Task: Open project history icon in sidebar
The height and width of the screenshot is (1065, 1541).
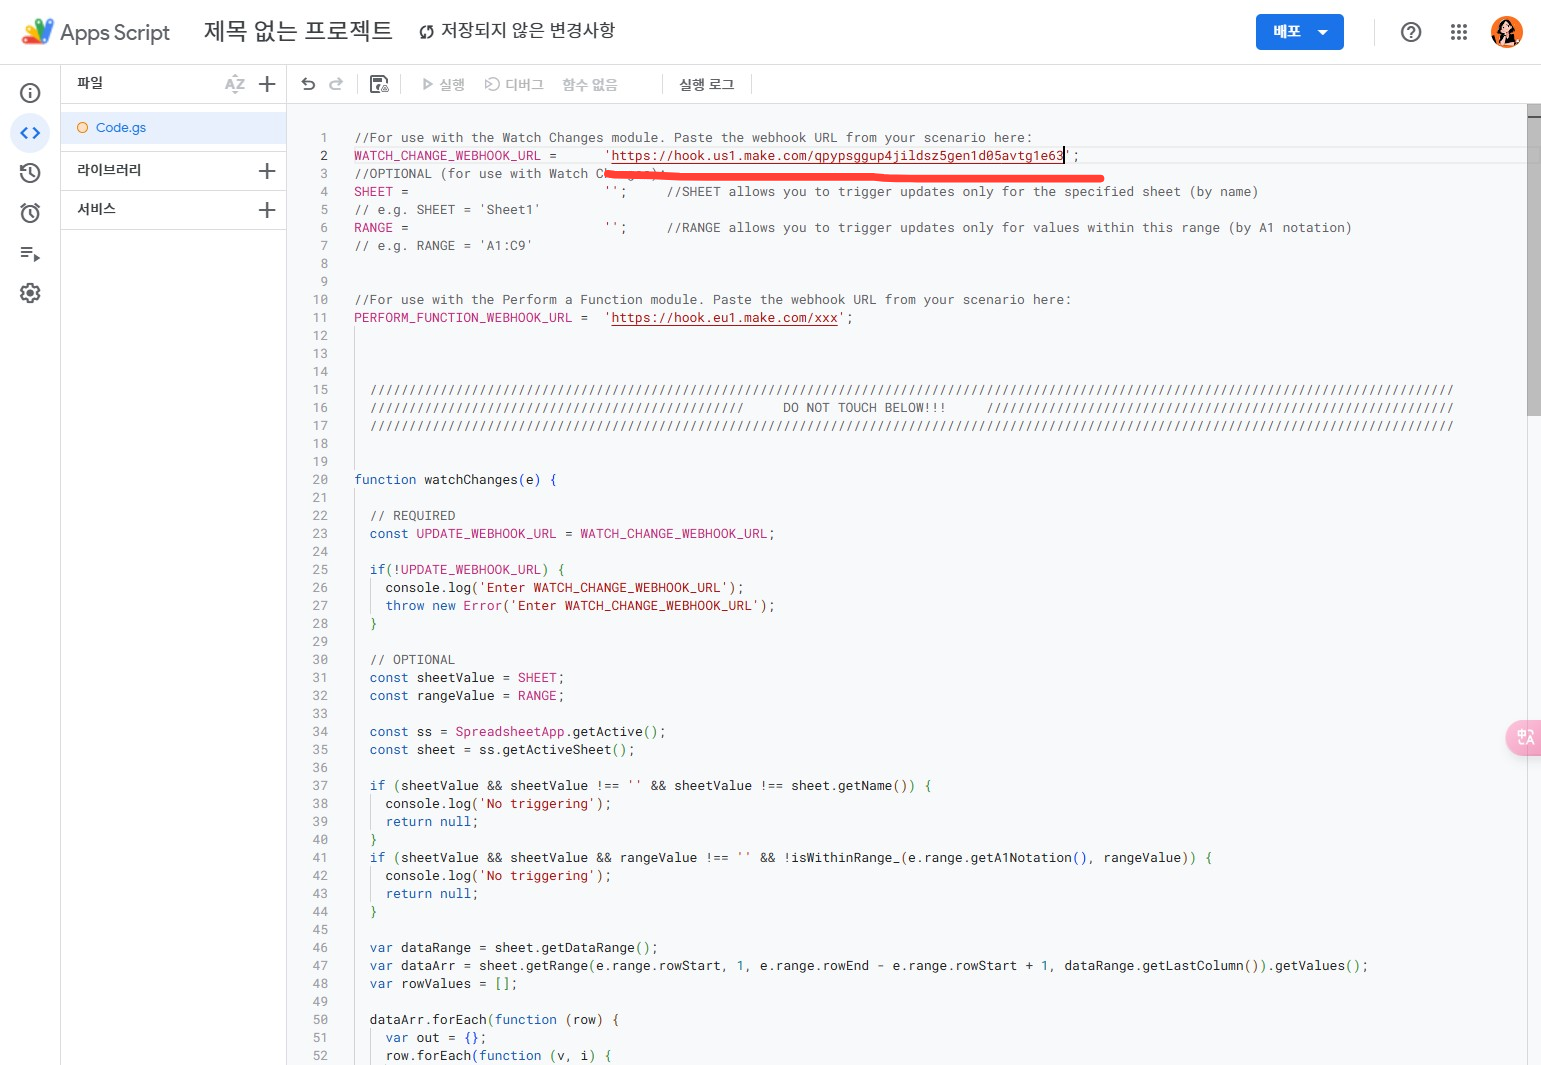Action: [30, 173]
